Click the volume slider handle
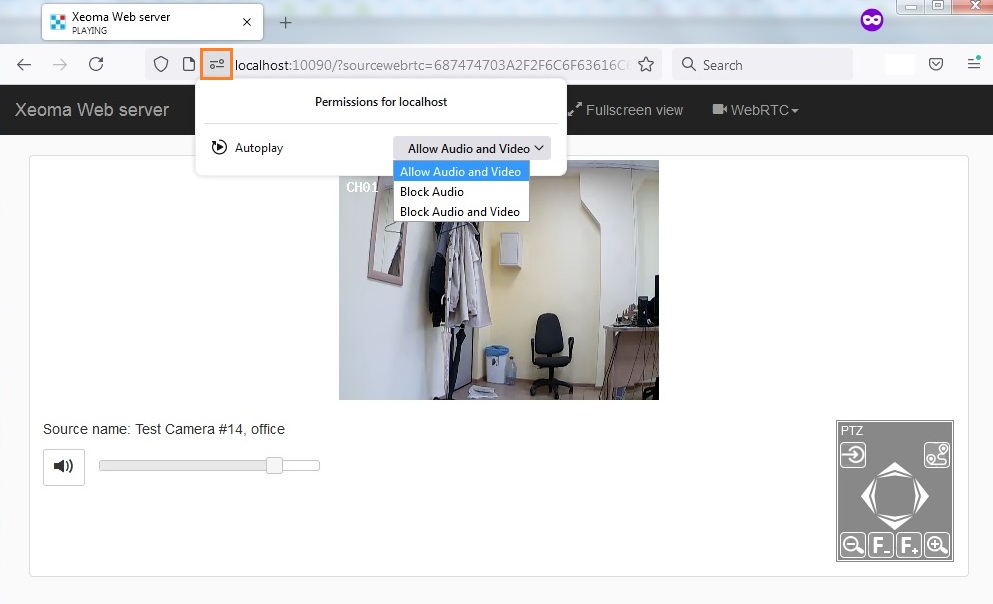 click(x=274, y=466)
